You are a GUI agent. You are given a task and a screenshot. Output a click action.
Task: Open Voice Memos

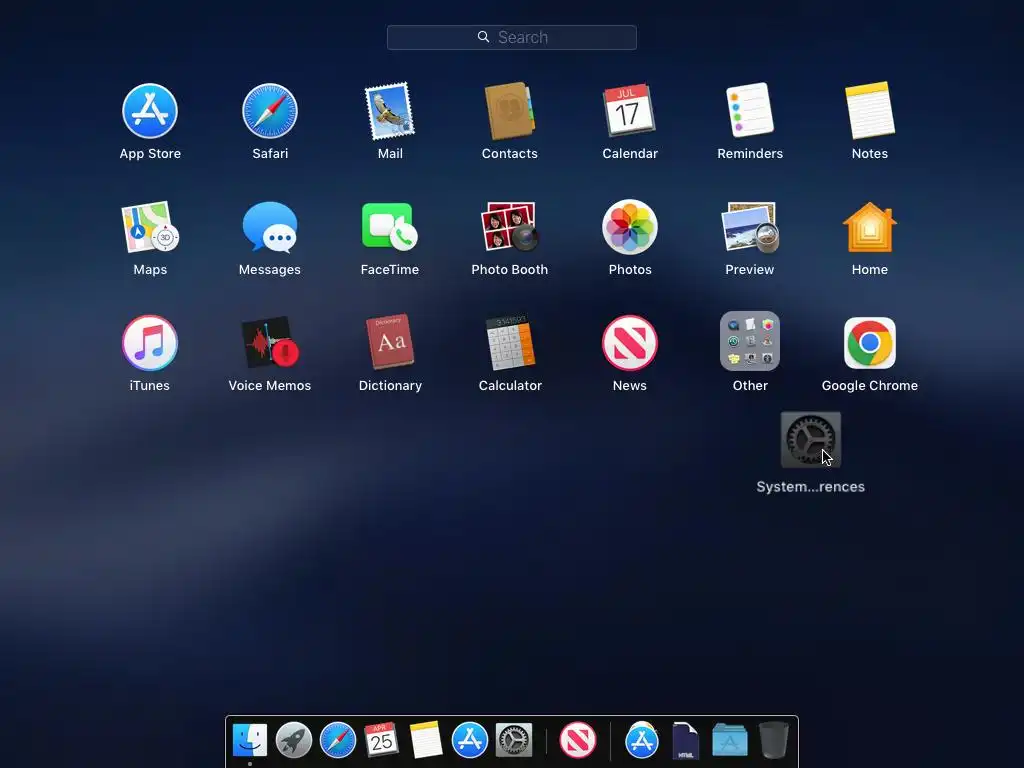(270, 342)
